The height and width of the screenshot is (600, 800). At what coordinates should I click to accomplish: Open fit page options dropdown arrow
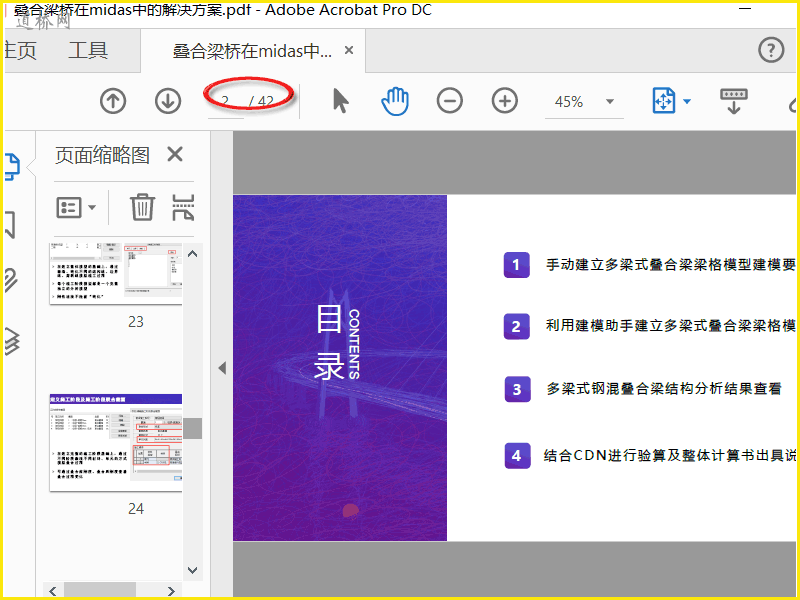pyautogui.click(x=687, y=101)
